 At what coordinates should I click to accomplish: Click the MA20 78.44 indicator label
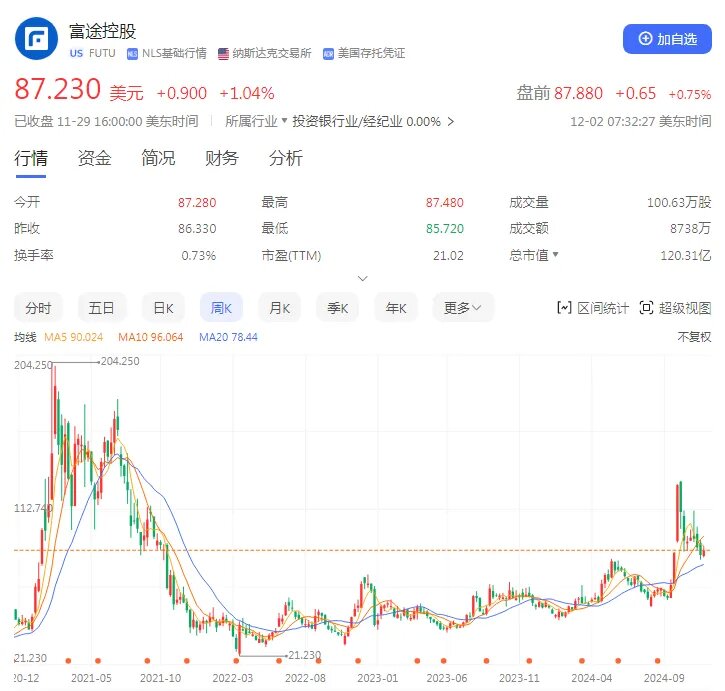(x=228, y=337)
